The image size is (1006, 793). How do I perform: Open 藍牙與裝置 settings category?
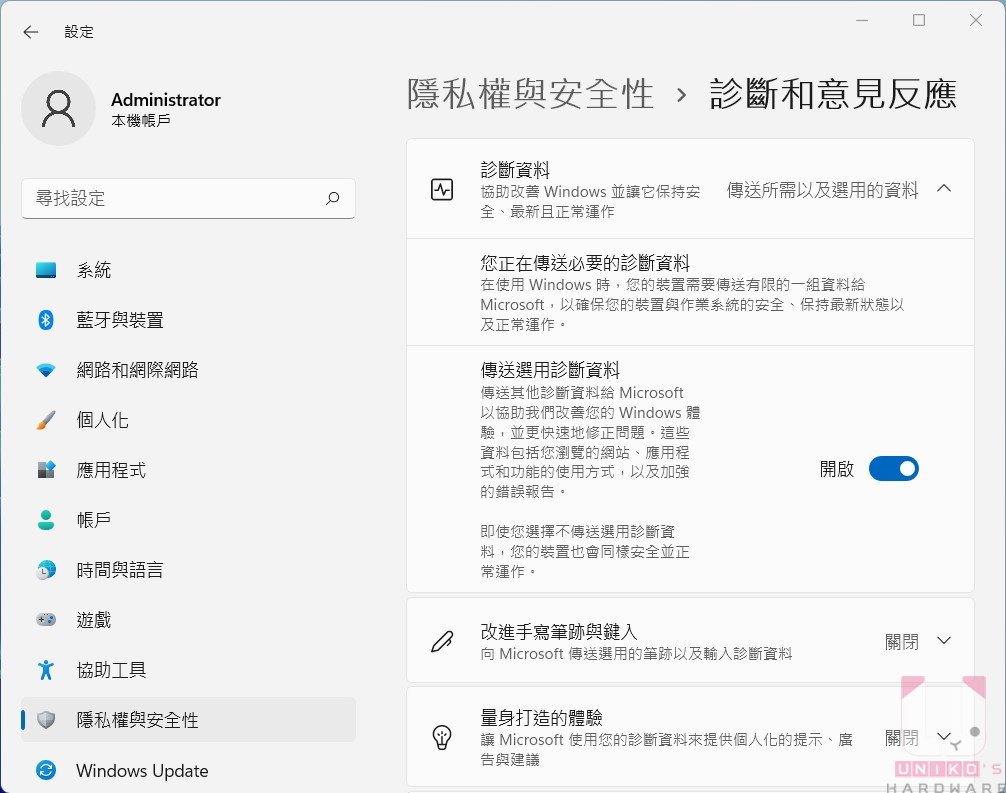188,320
